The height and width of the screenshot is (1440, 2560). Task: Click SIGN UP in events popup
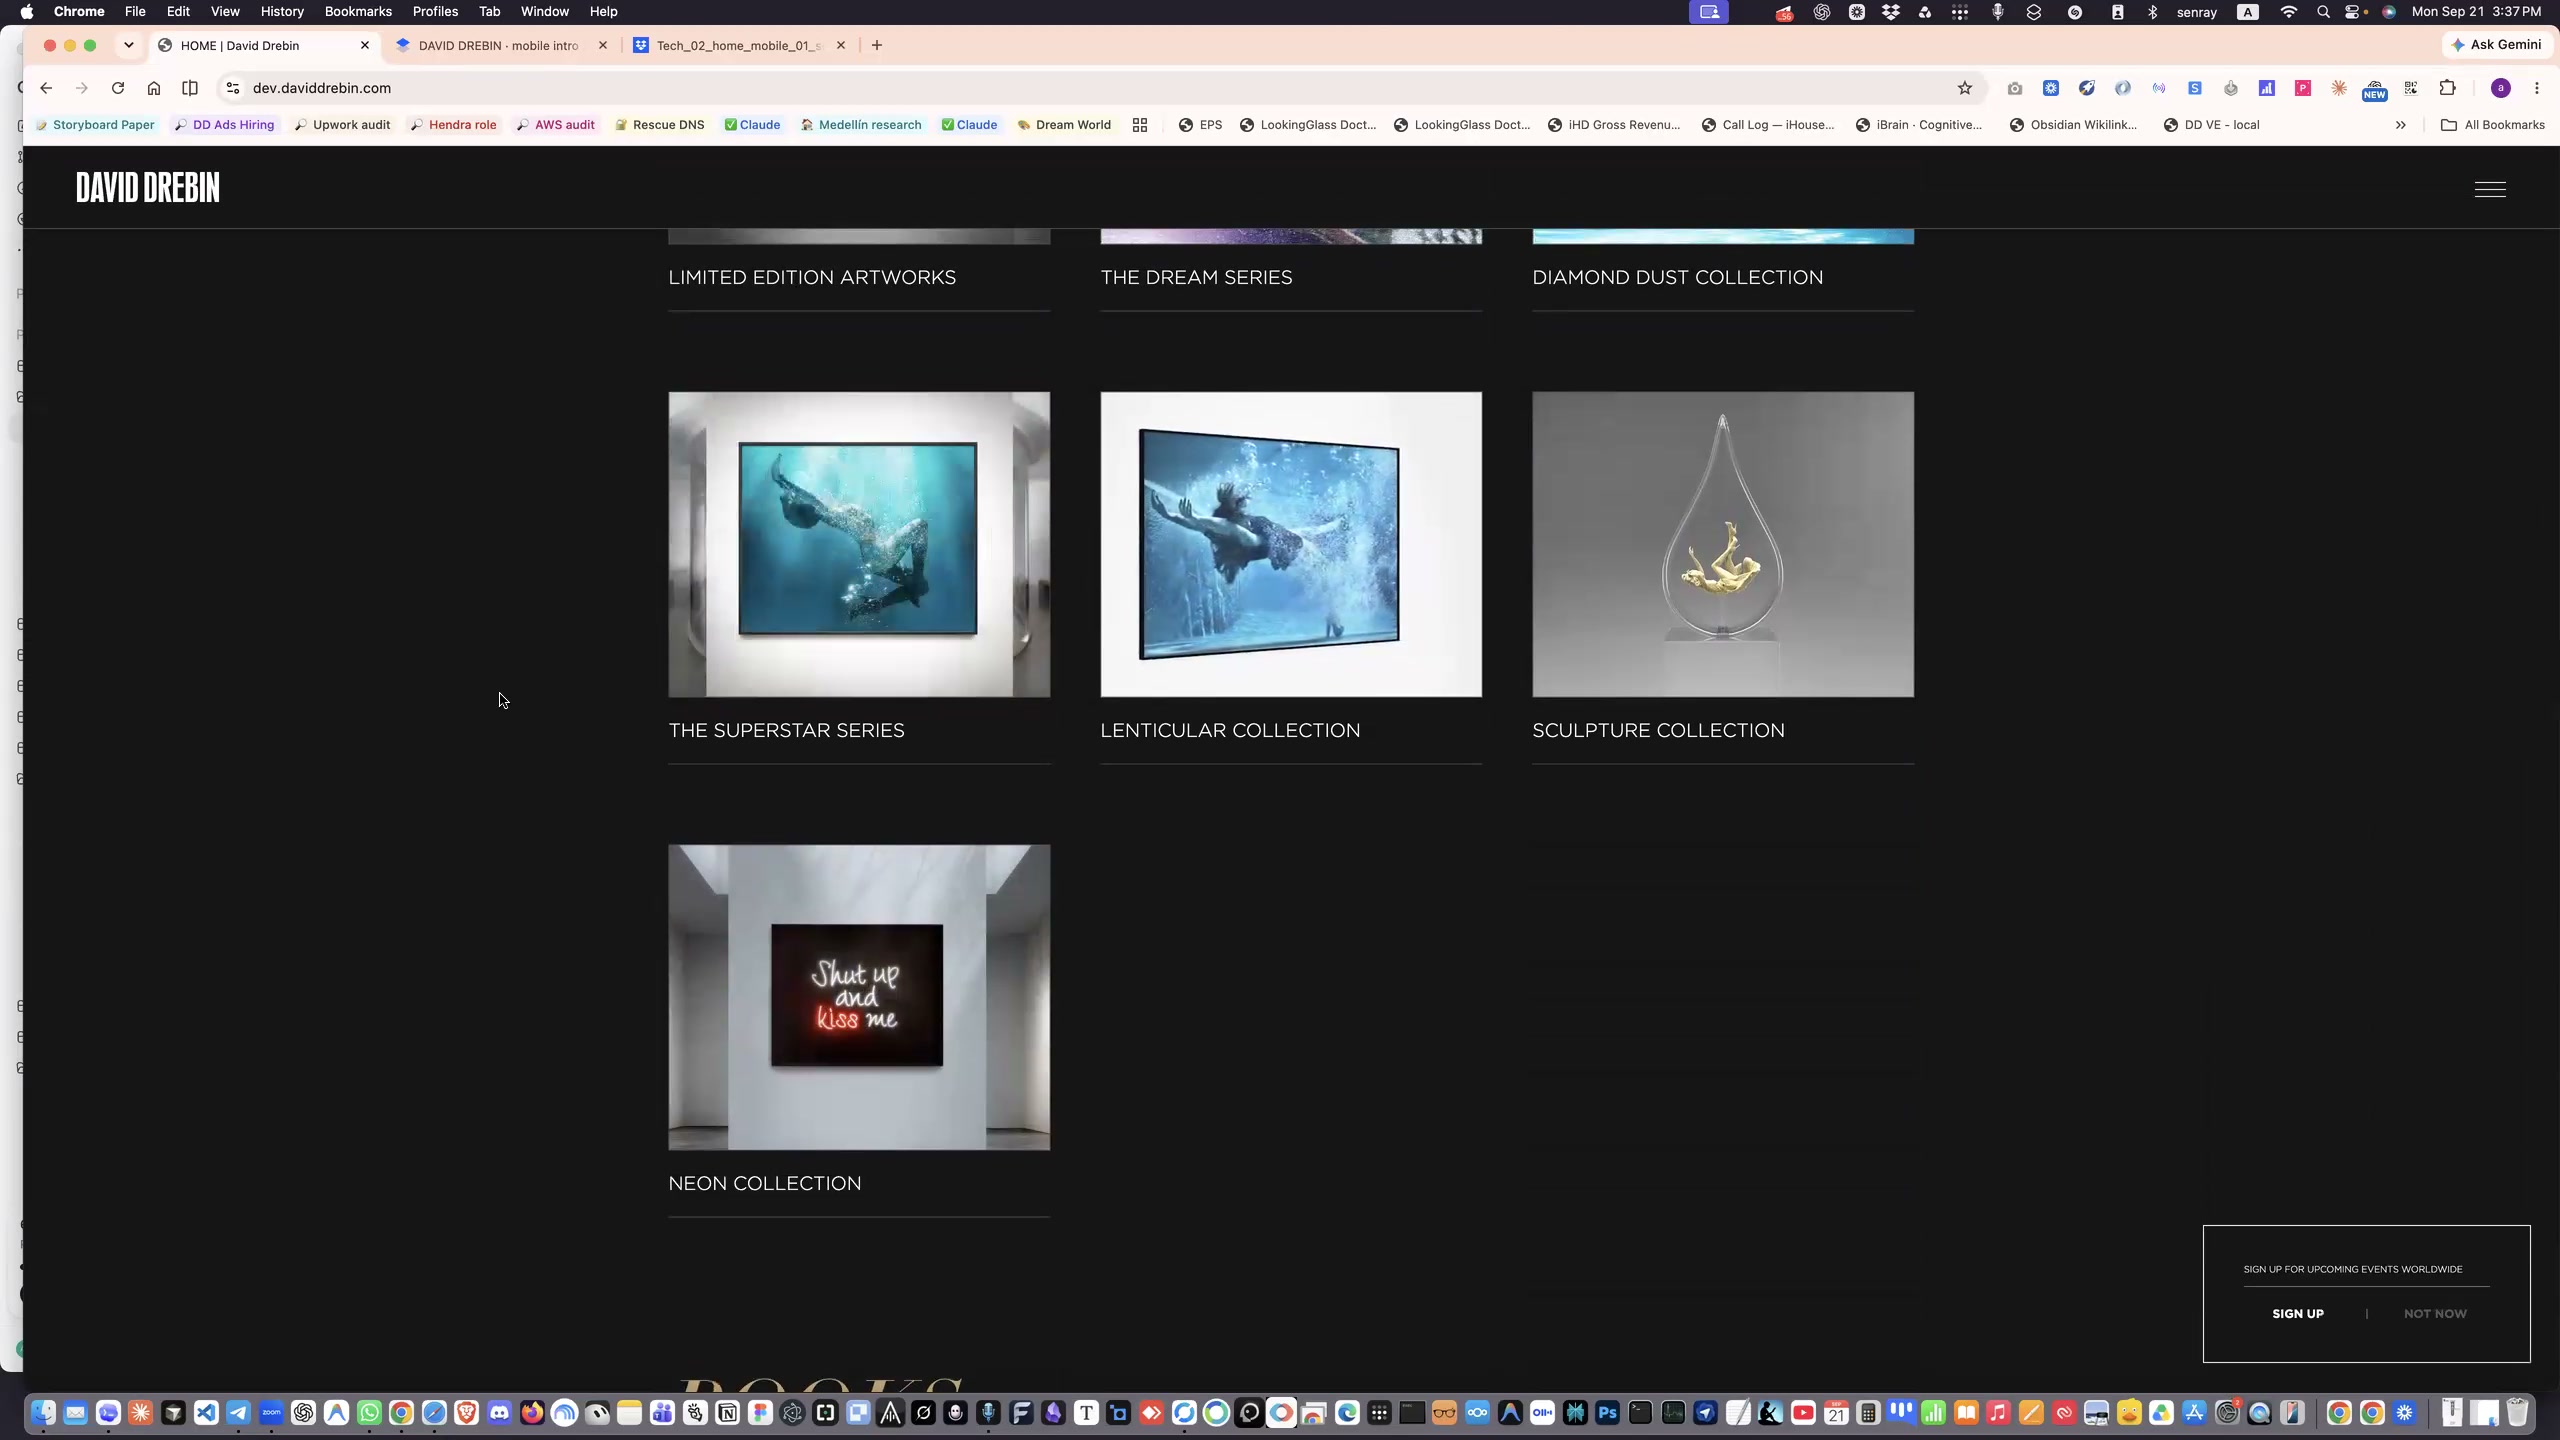tap(2298, 1313)
